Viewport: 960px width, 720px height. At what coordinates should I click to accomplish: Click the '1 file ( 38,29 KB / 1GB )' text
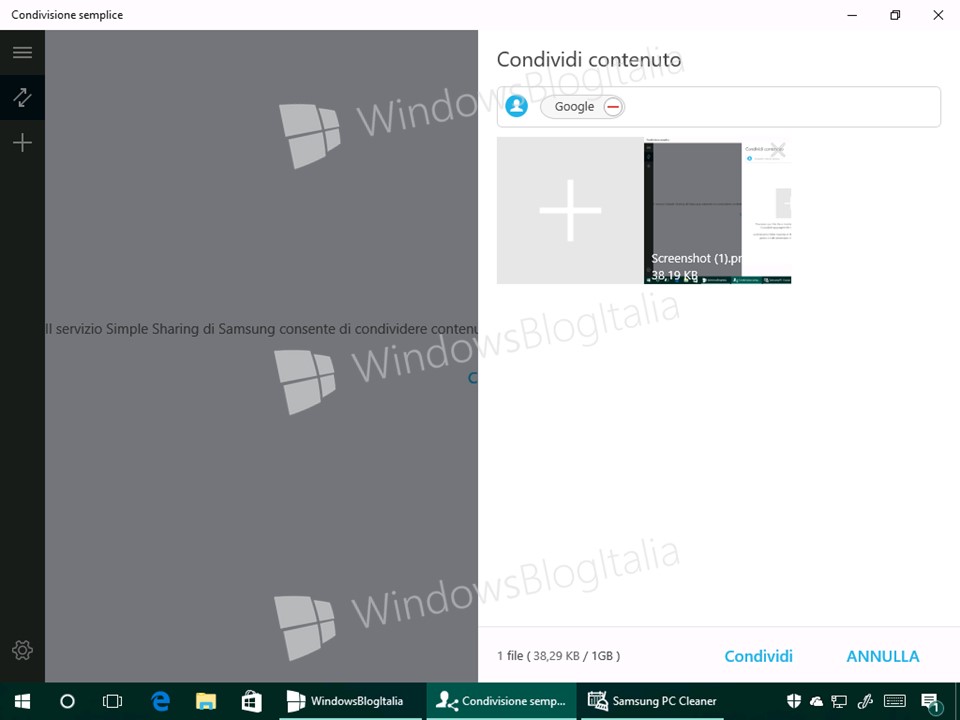coord(558,656)
